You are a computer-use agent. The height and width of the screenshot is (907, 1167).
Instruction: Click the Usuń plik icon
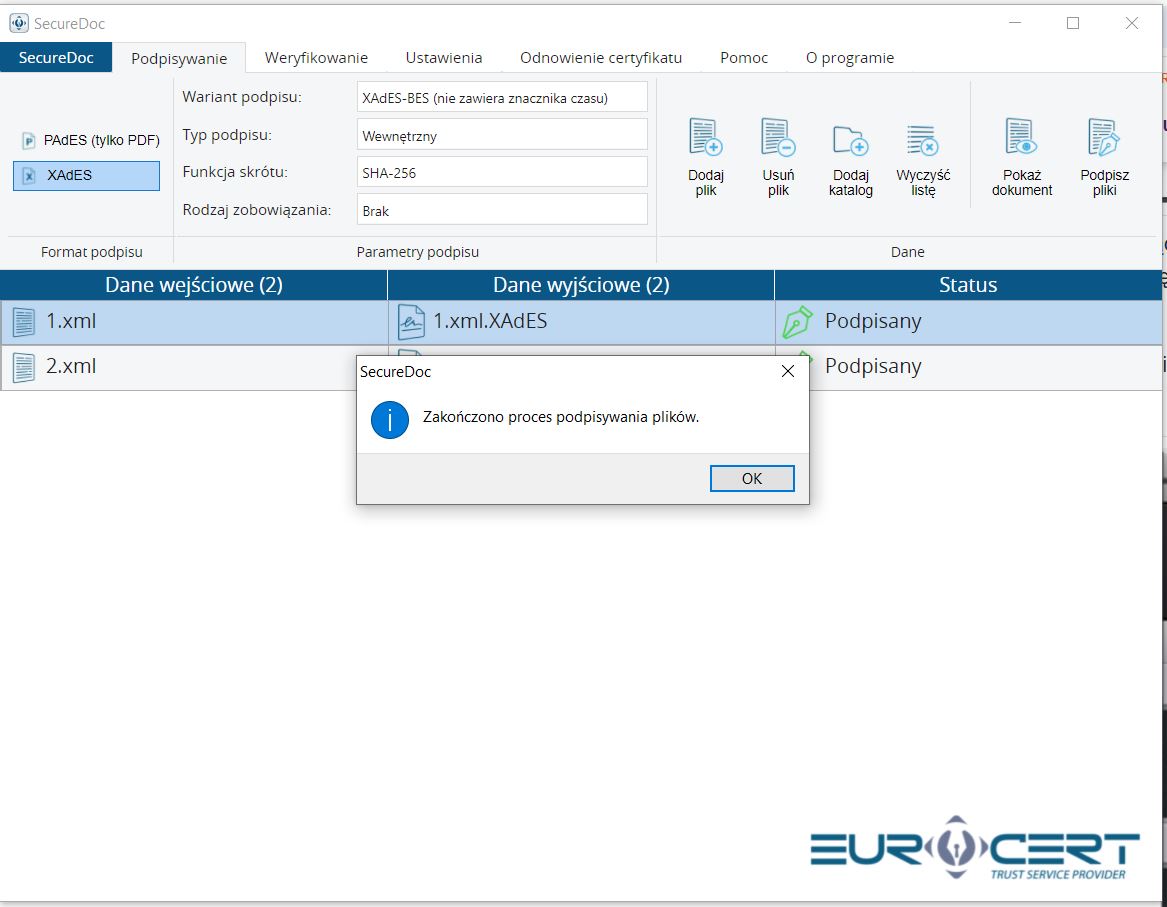coord(778,137)
